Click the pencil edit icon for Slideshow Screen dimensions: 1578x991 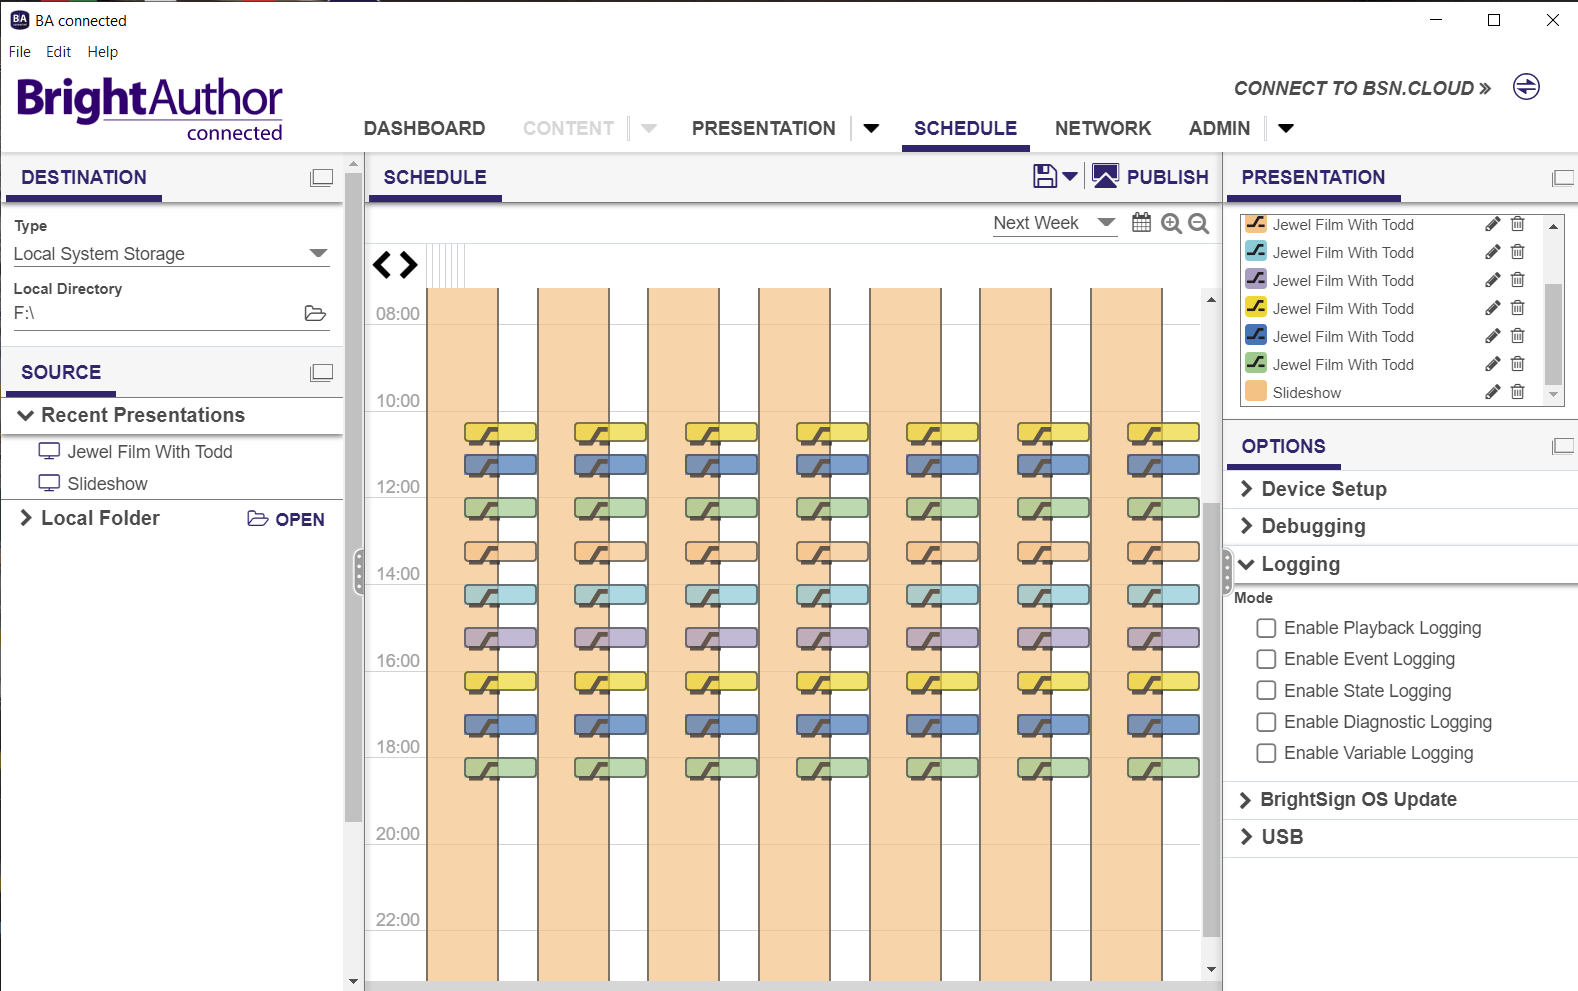(x=1492, y=392)
